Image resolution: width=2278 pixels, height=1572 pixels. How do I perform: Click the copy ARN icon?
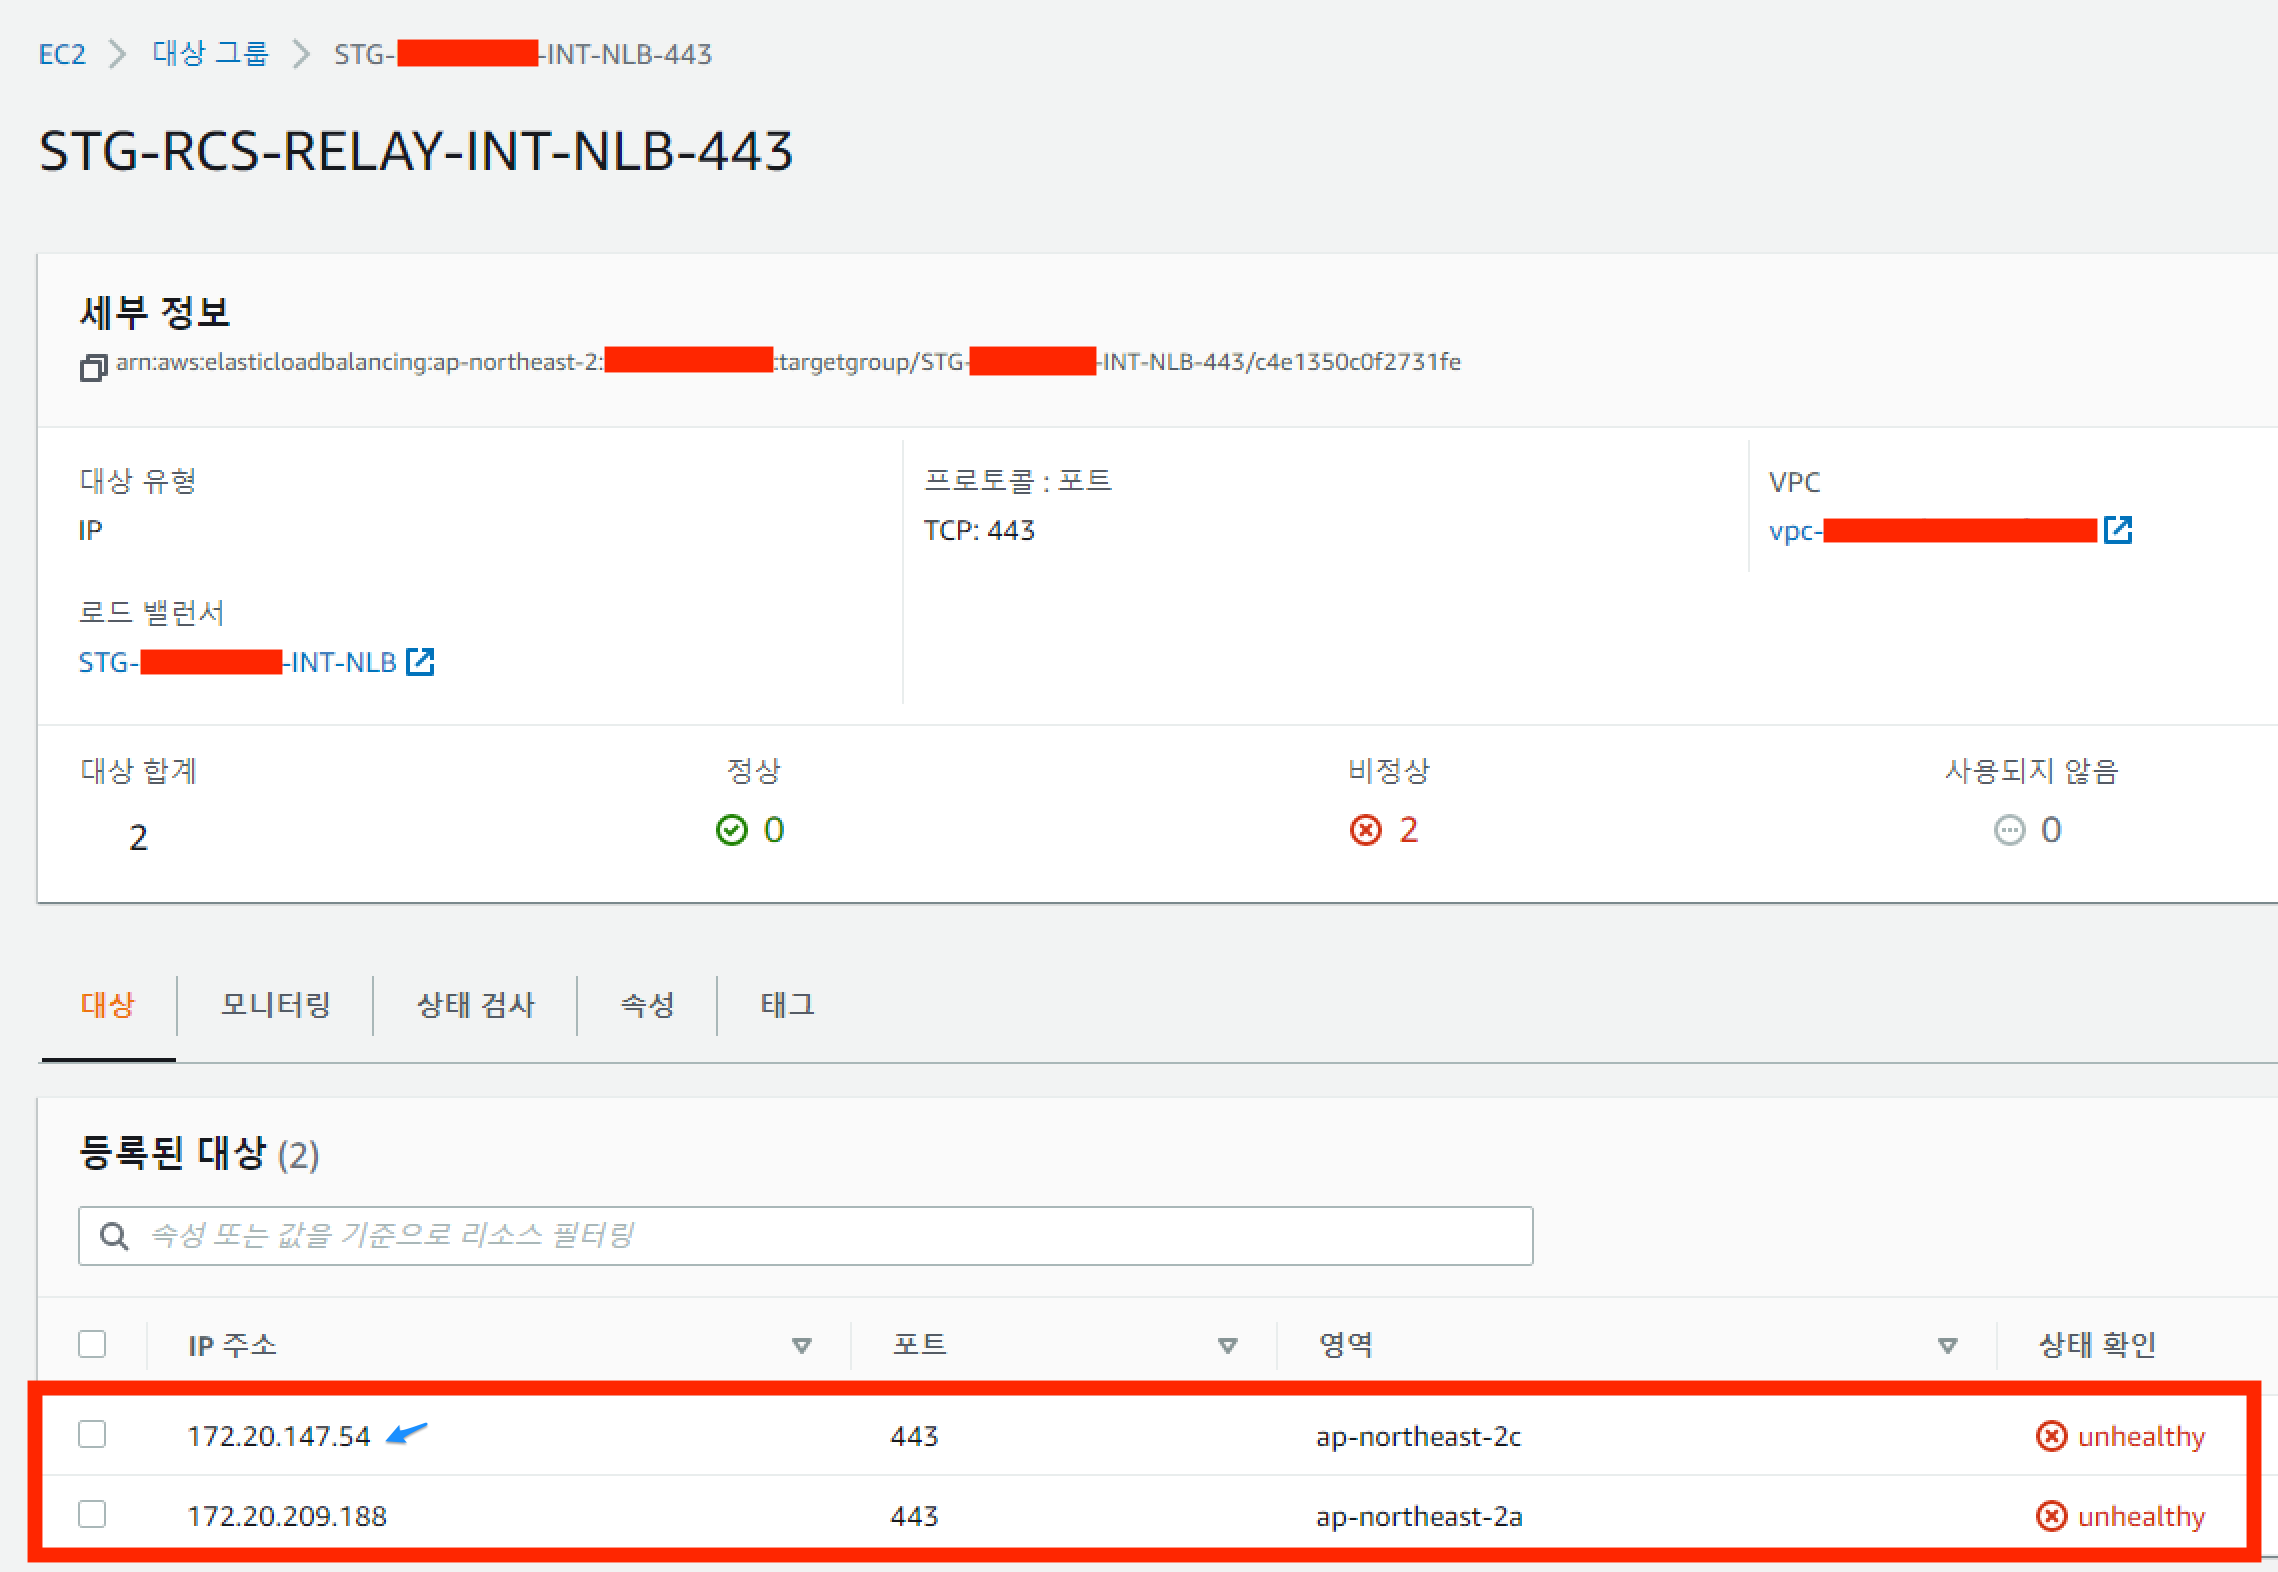click(x=93, y=367)
